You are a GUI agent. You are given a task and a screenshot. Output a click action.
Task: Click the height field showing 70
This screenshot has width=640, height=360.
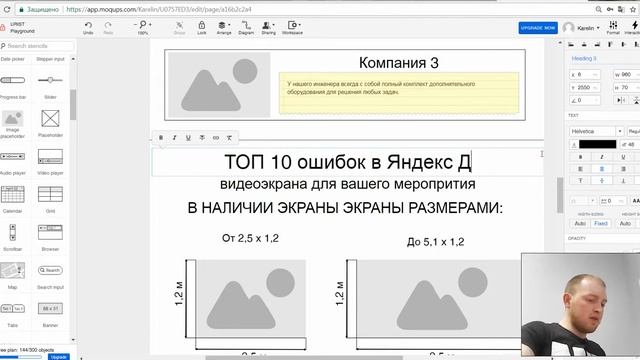point(626,87)
